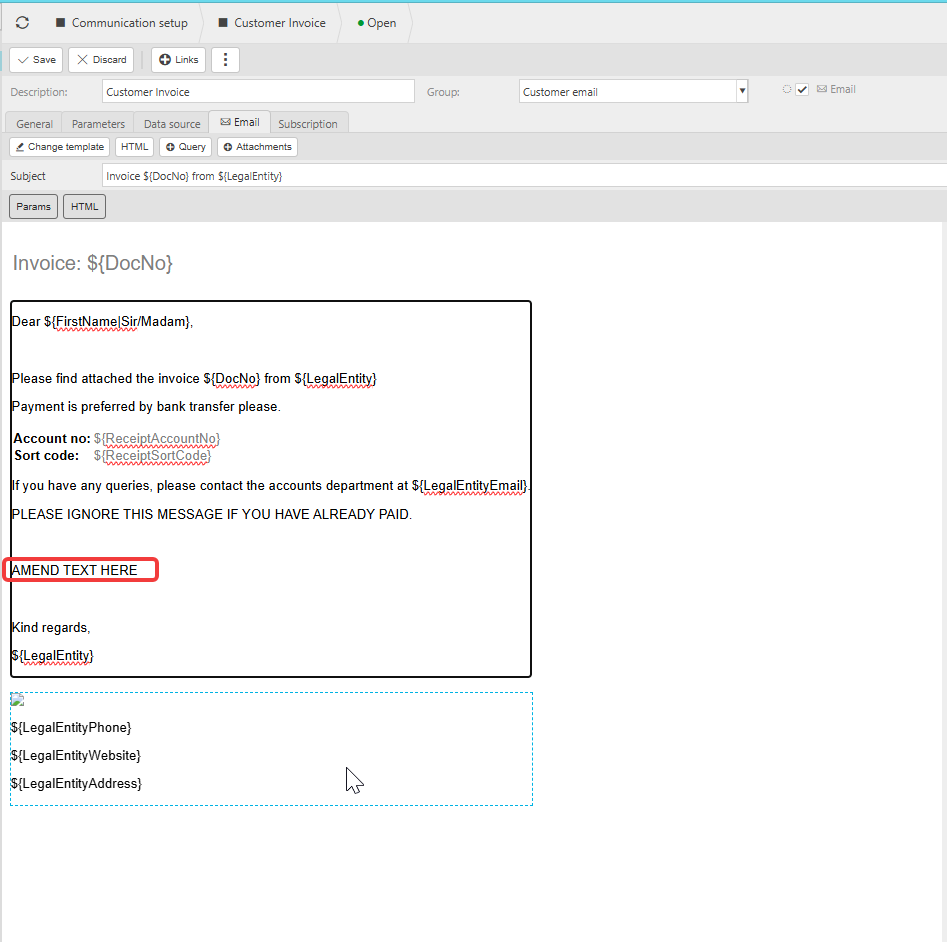
Task: Click the Kind regards line
Action: 51,627
